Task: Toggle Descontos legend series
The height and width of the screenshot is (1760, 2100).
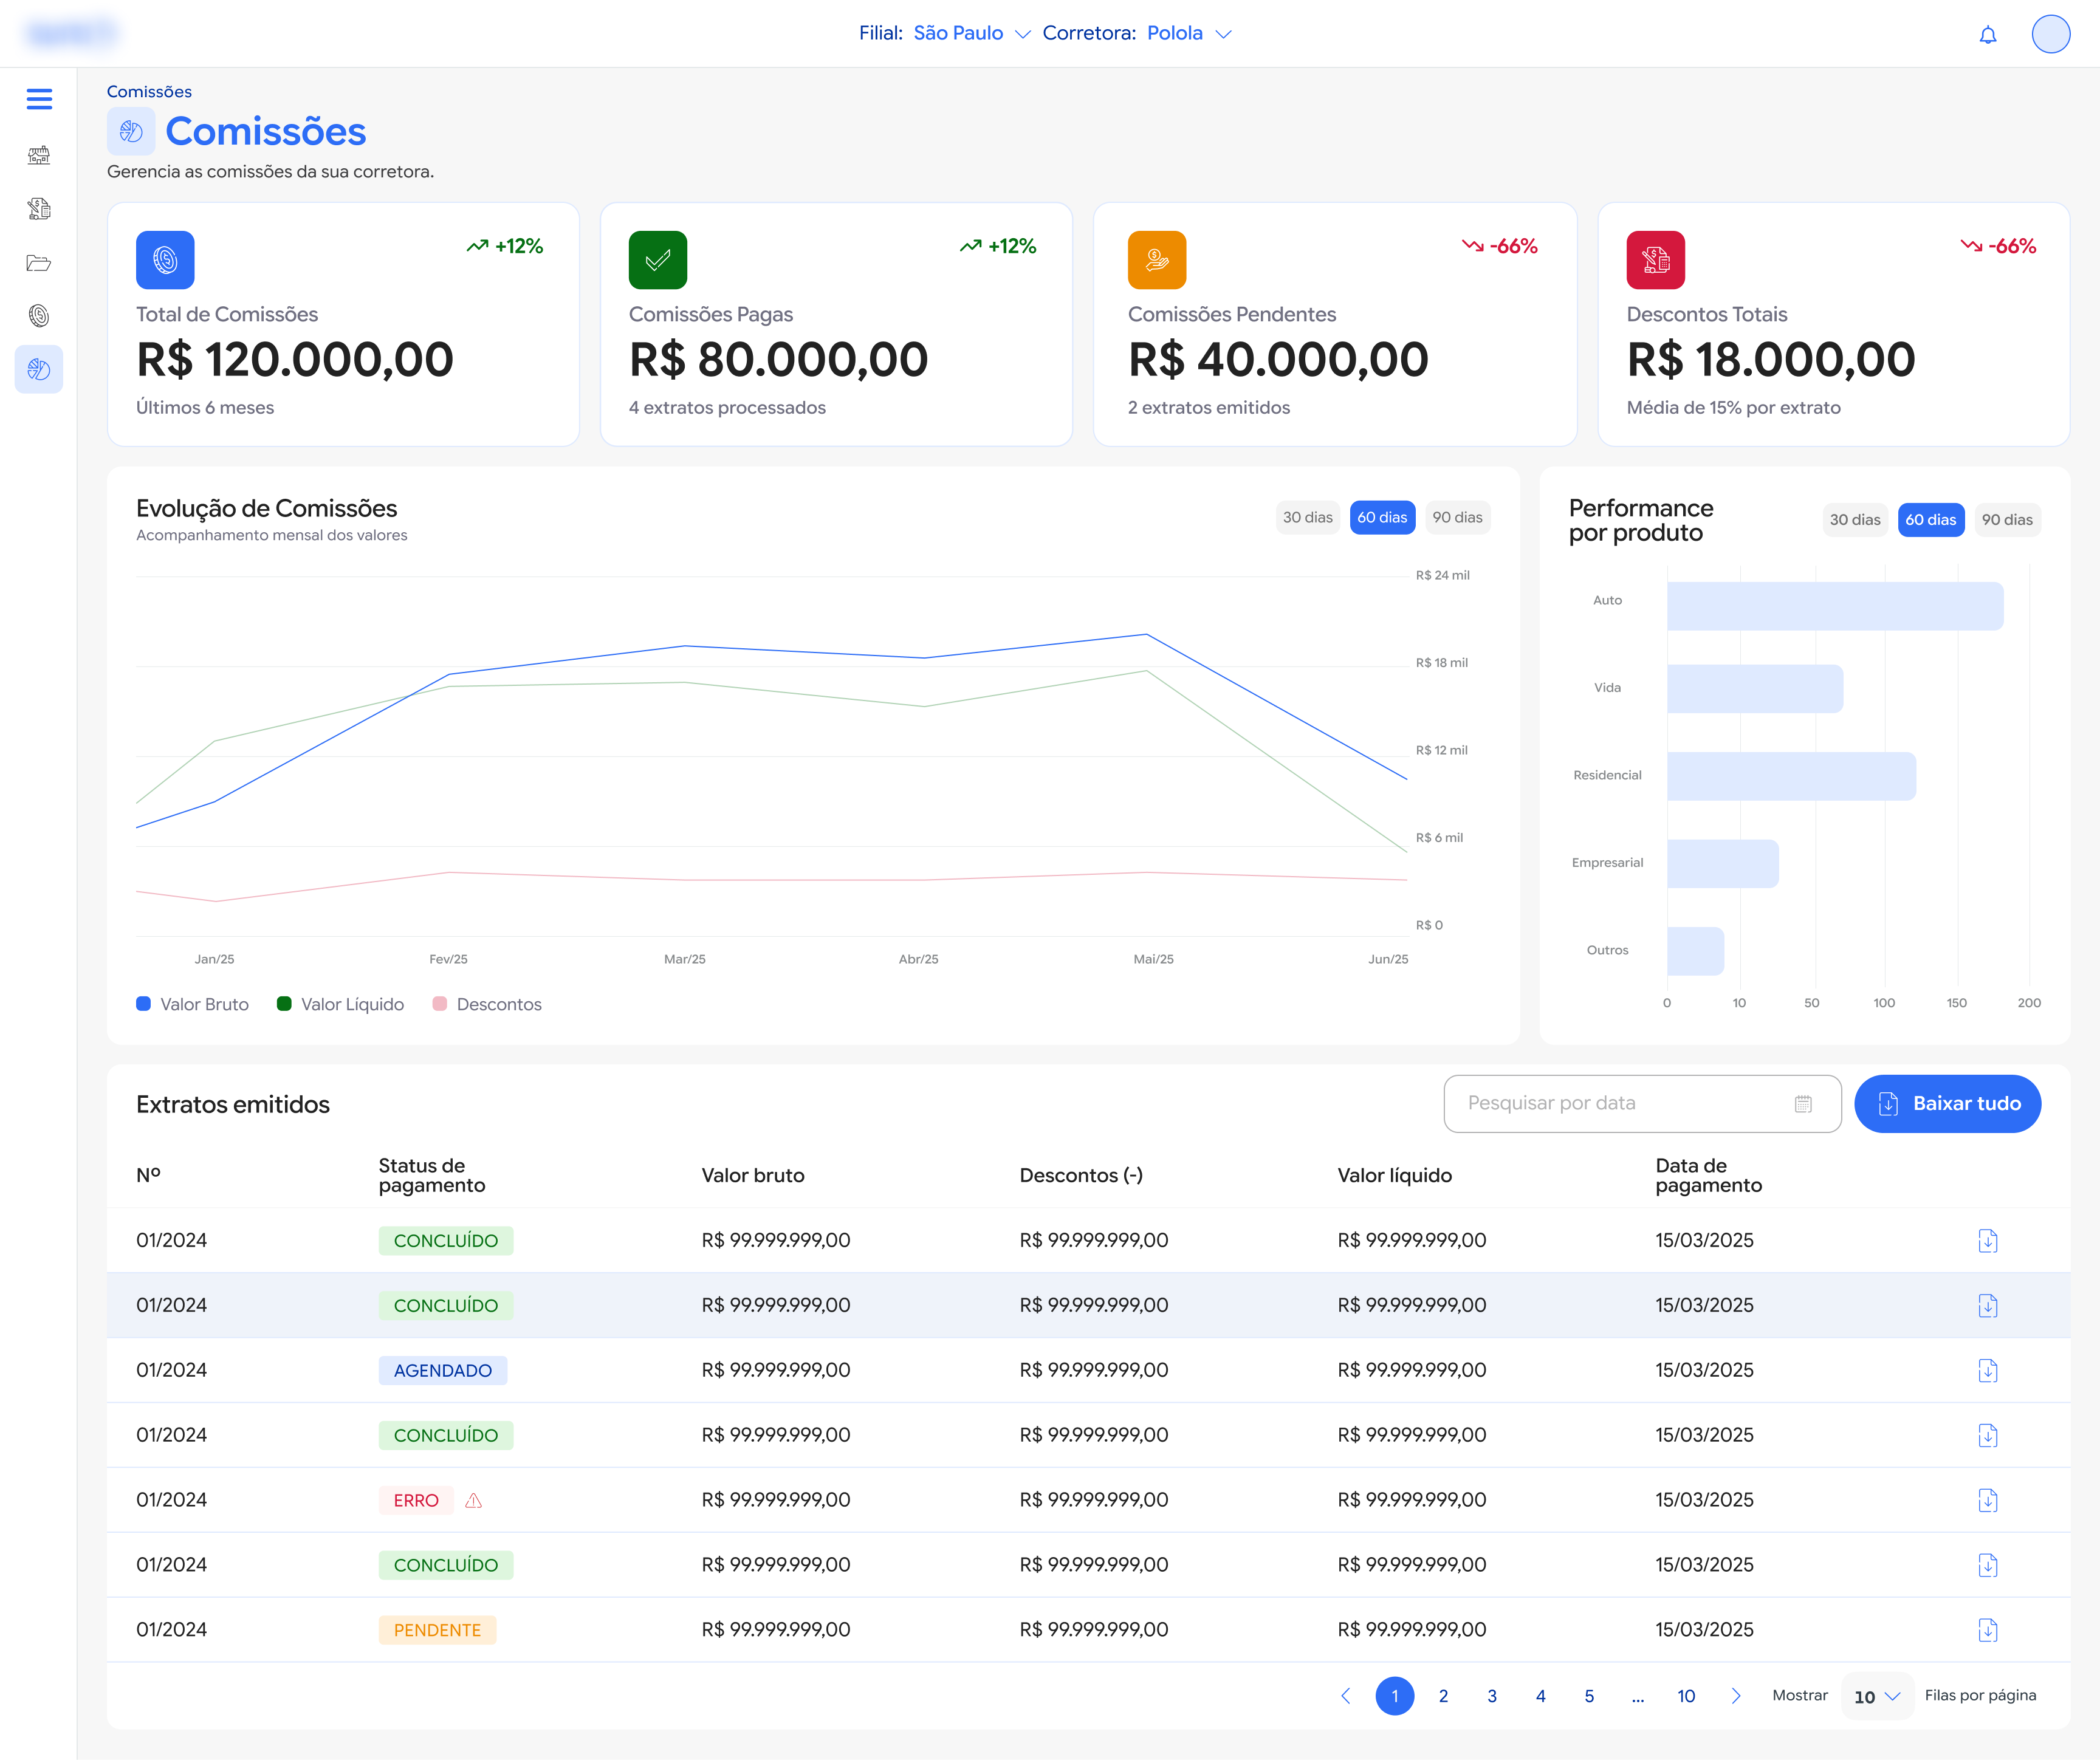Action: pos(487,1004)
